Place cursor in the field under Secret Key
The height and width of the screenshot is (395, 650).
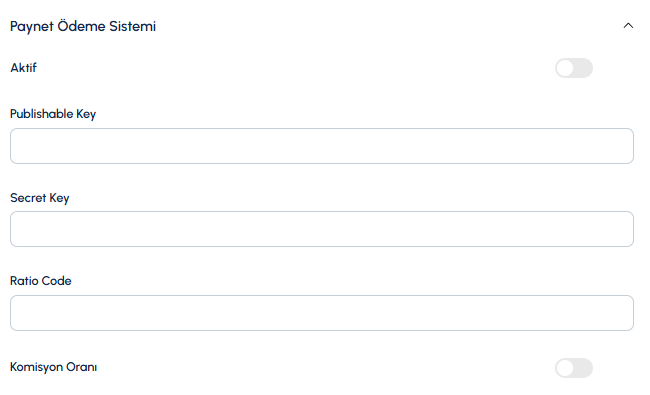(x=322, y=229)
